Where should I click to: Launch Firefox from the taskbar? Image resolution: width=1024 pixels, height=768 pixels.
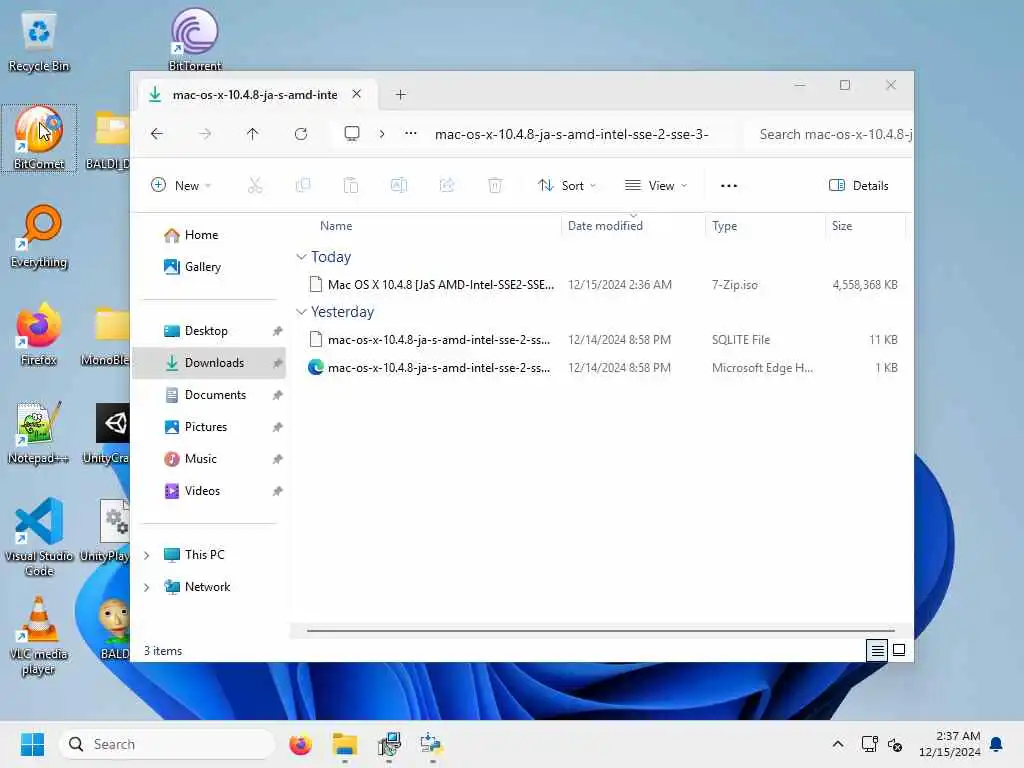(300, 744)
